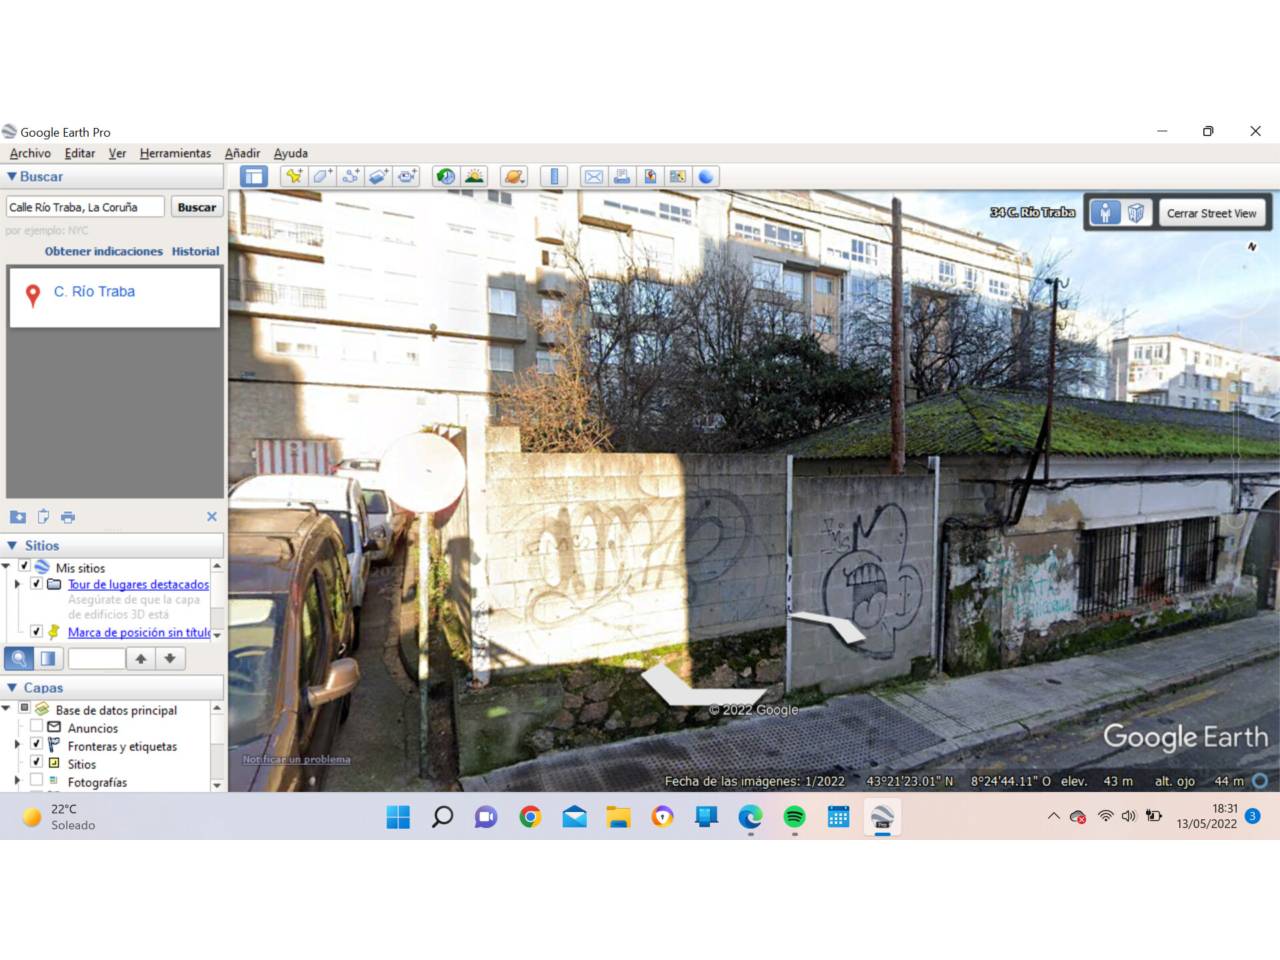
Task: Open the Ruler tool
Action: pos(553,177)
